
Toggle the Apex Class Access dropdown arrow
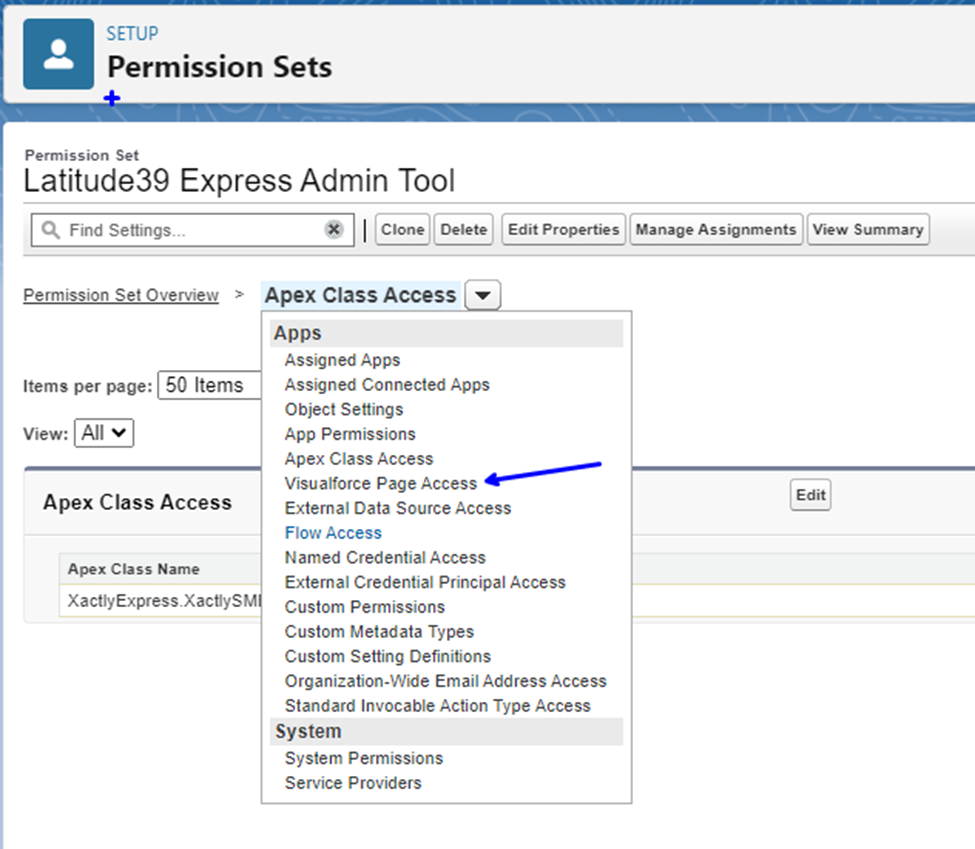coord(483,295)
